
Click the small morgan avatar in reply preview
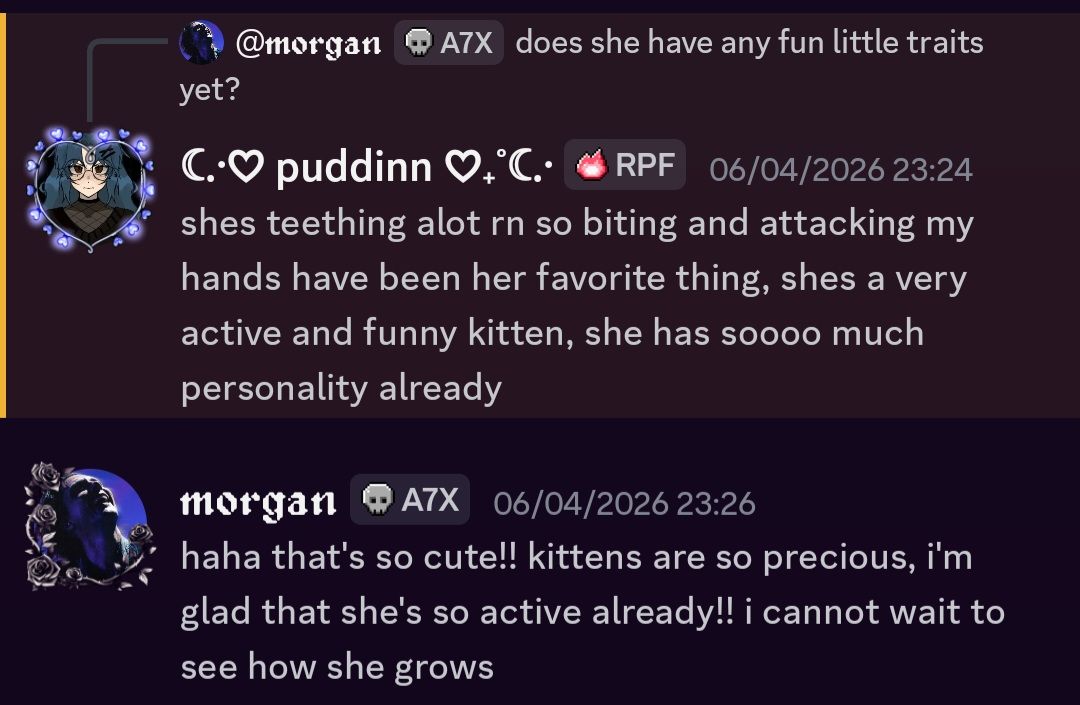click(201, 42)
